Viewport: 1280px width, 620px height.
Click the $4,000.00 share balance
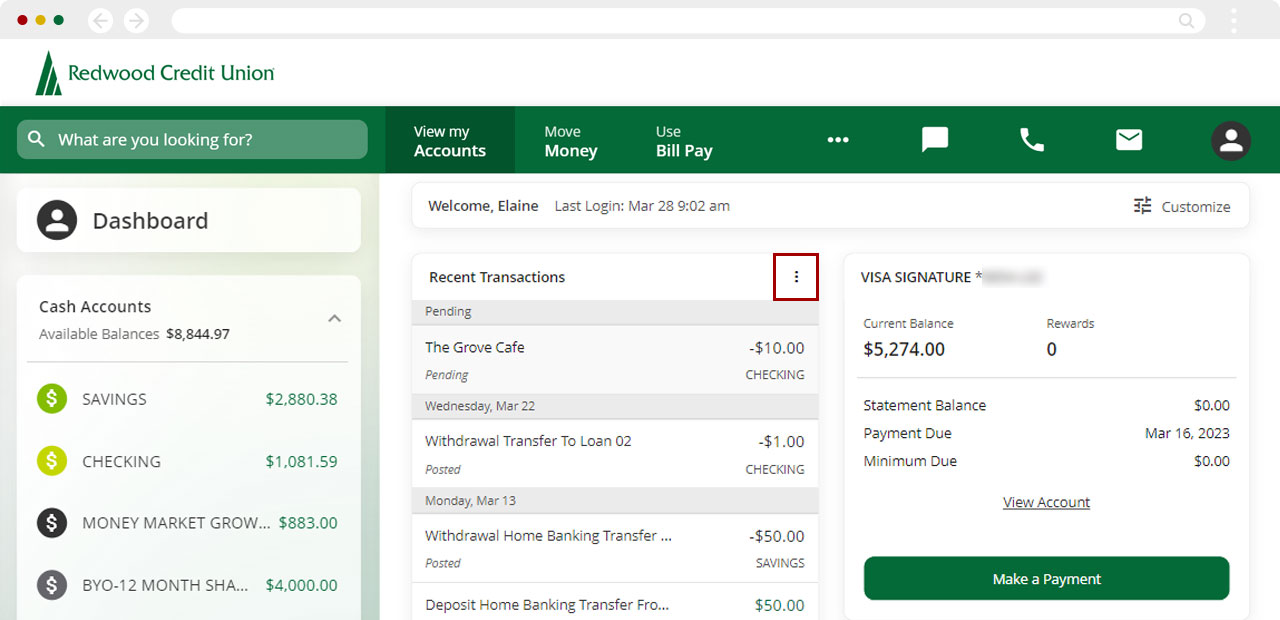(x=301, y=585)
